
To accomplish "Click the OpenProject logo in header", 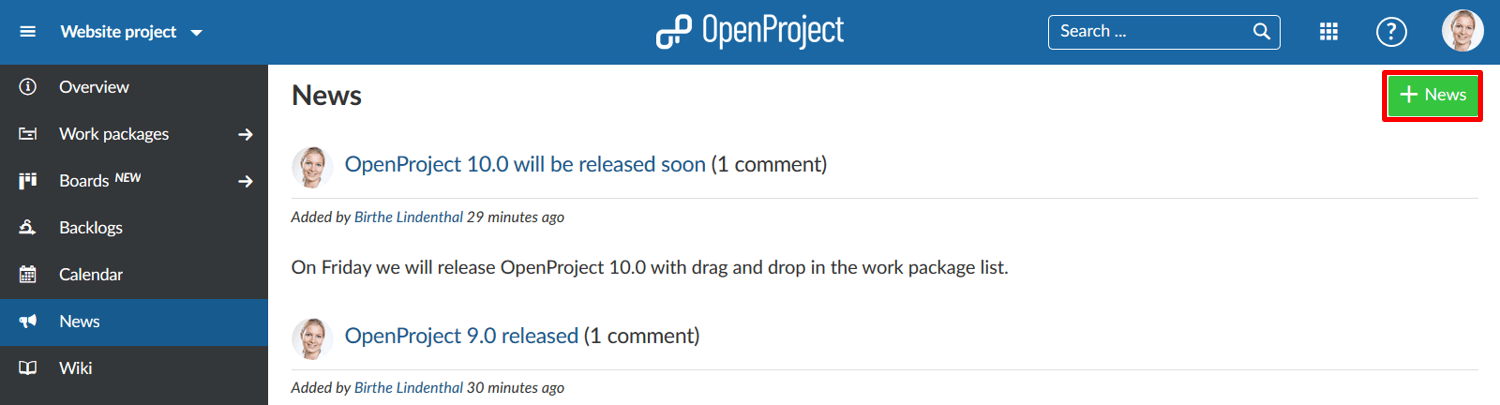I will coord(750,32).
